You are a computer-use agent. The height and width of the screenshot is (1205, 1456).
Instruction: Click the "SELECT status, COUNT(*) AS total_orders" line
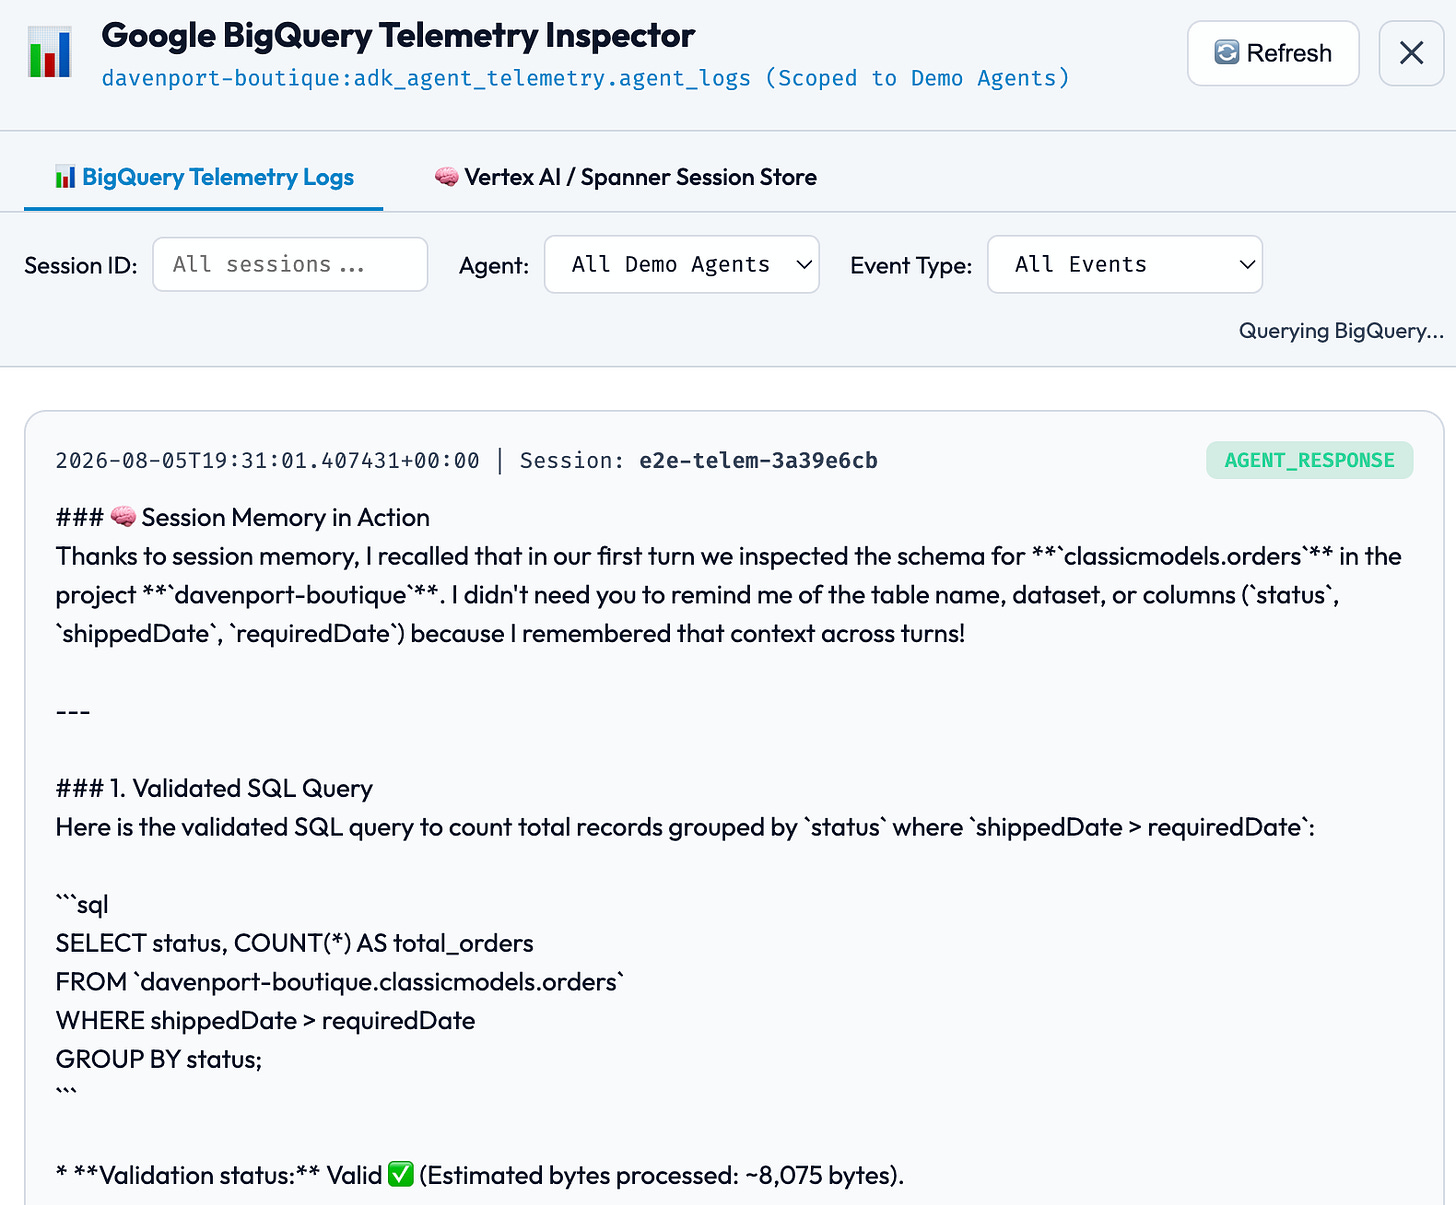coord(295,943)
